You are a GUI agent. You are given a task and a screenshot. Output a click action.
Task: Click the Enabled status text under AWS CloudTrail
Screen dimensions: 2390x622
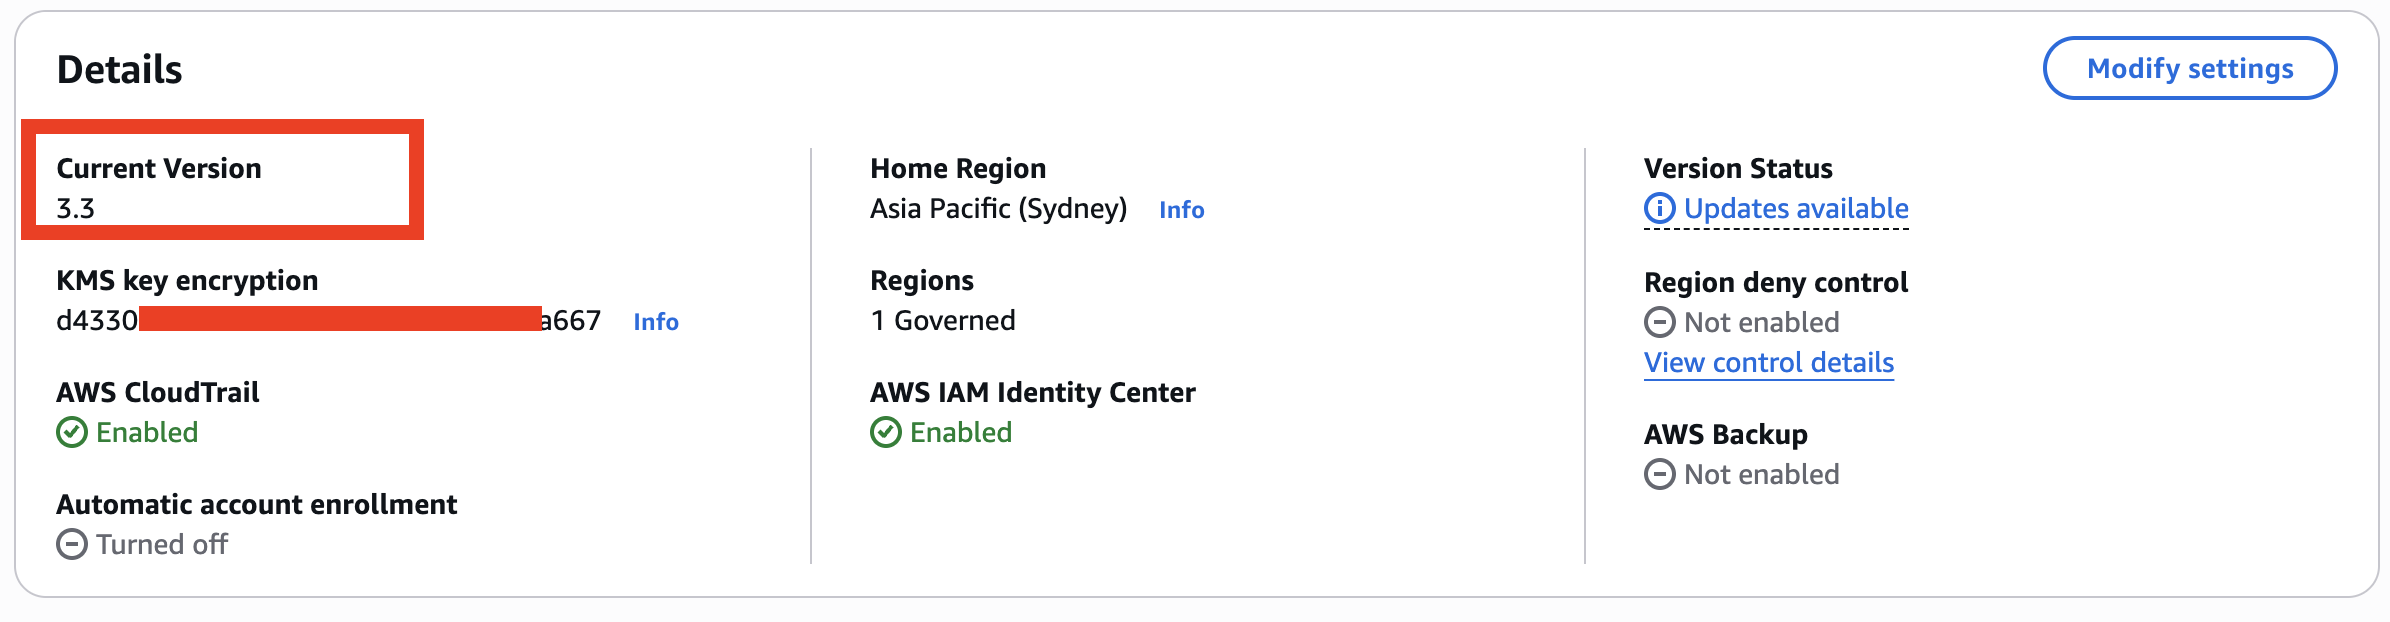point(147,433)
